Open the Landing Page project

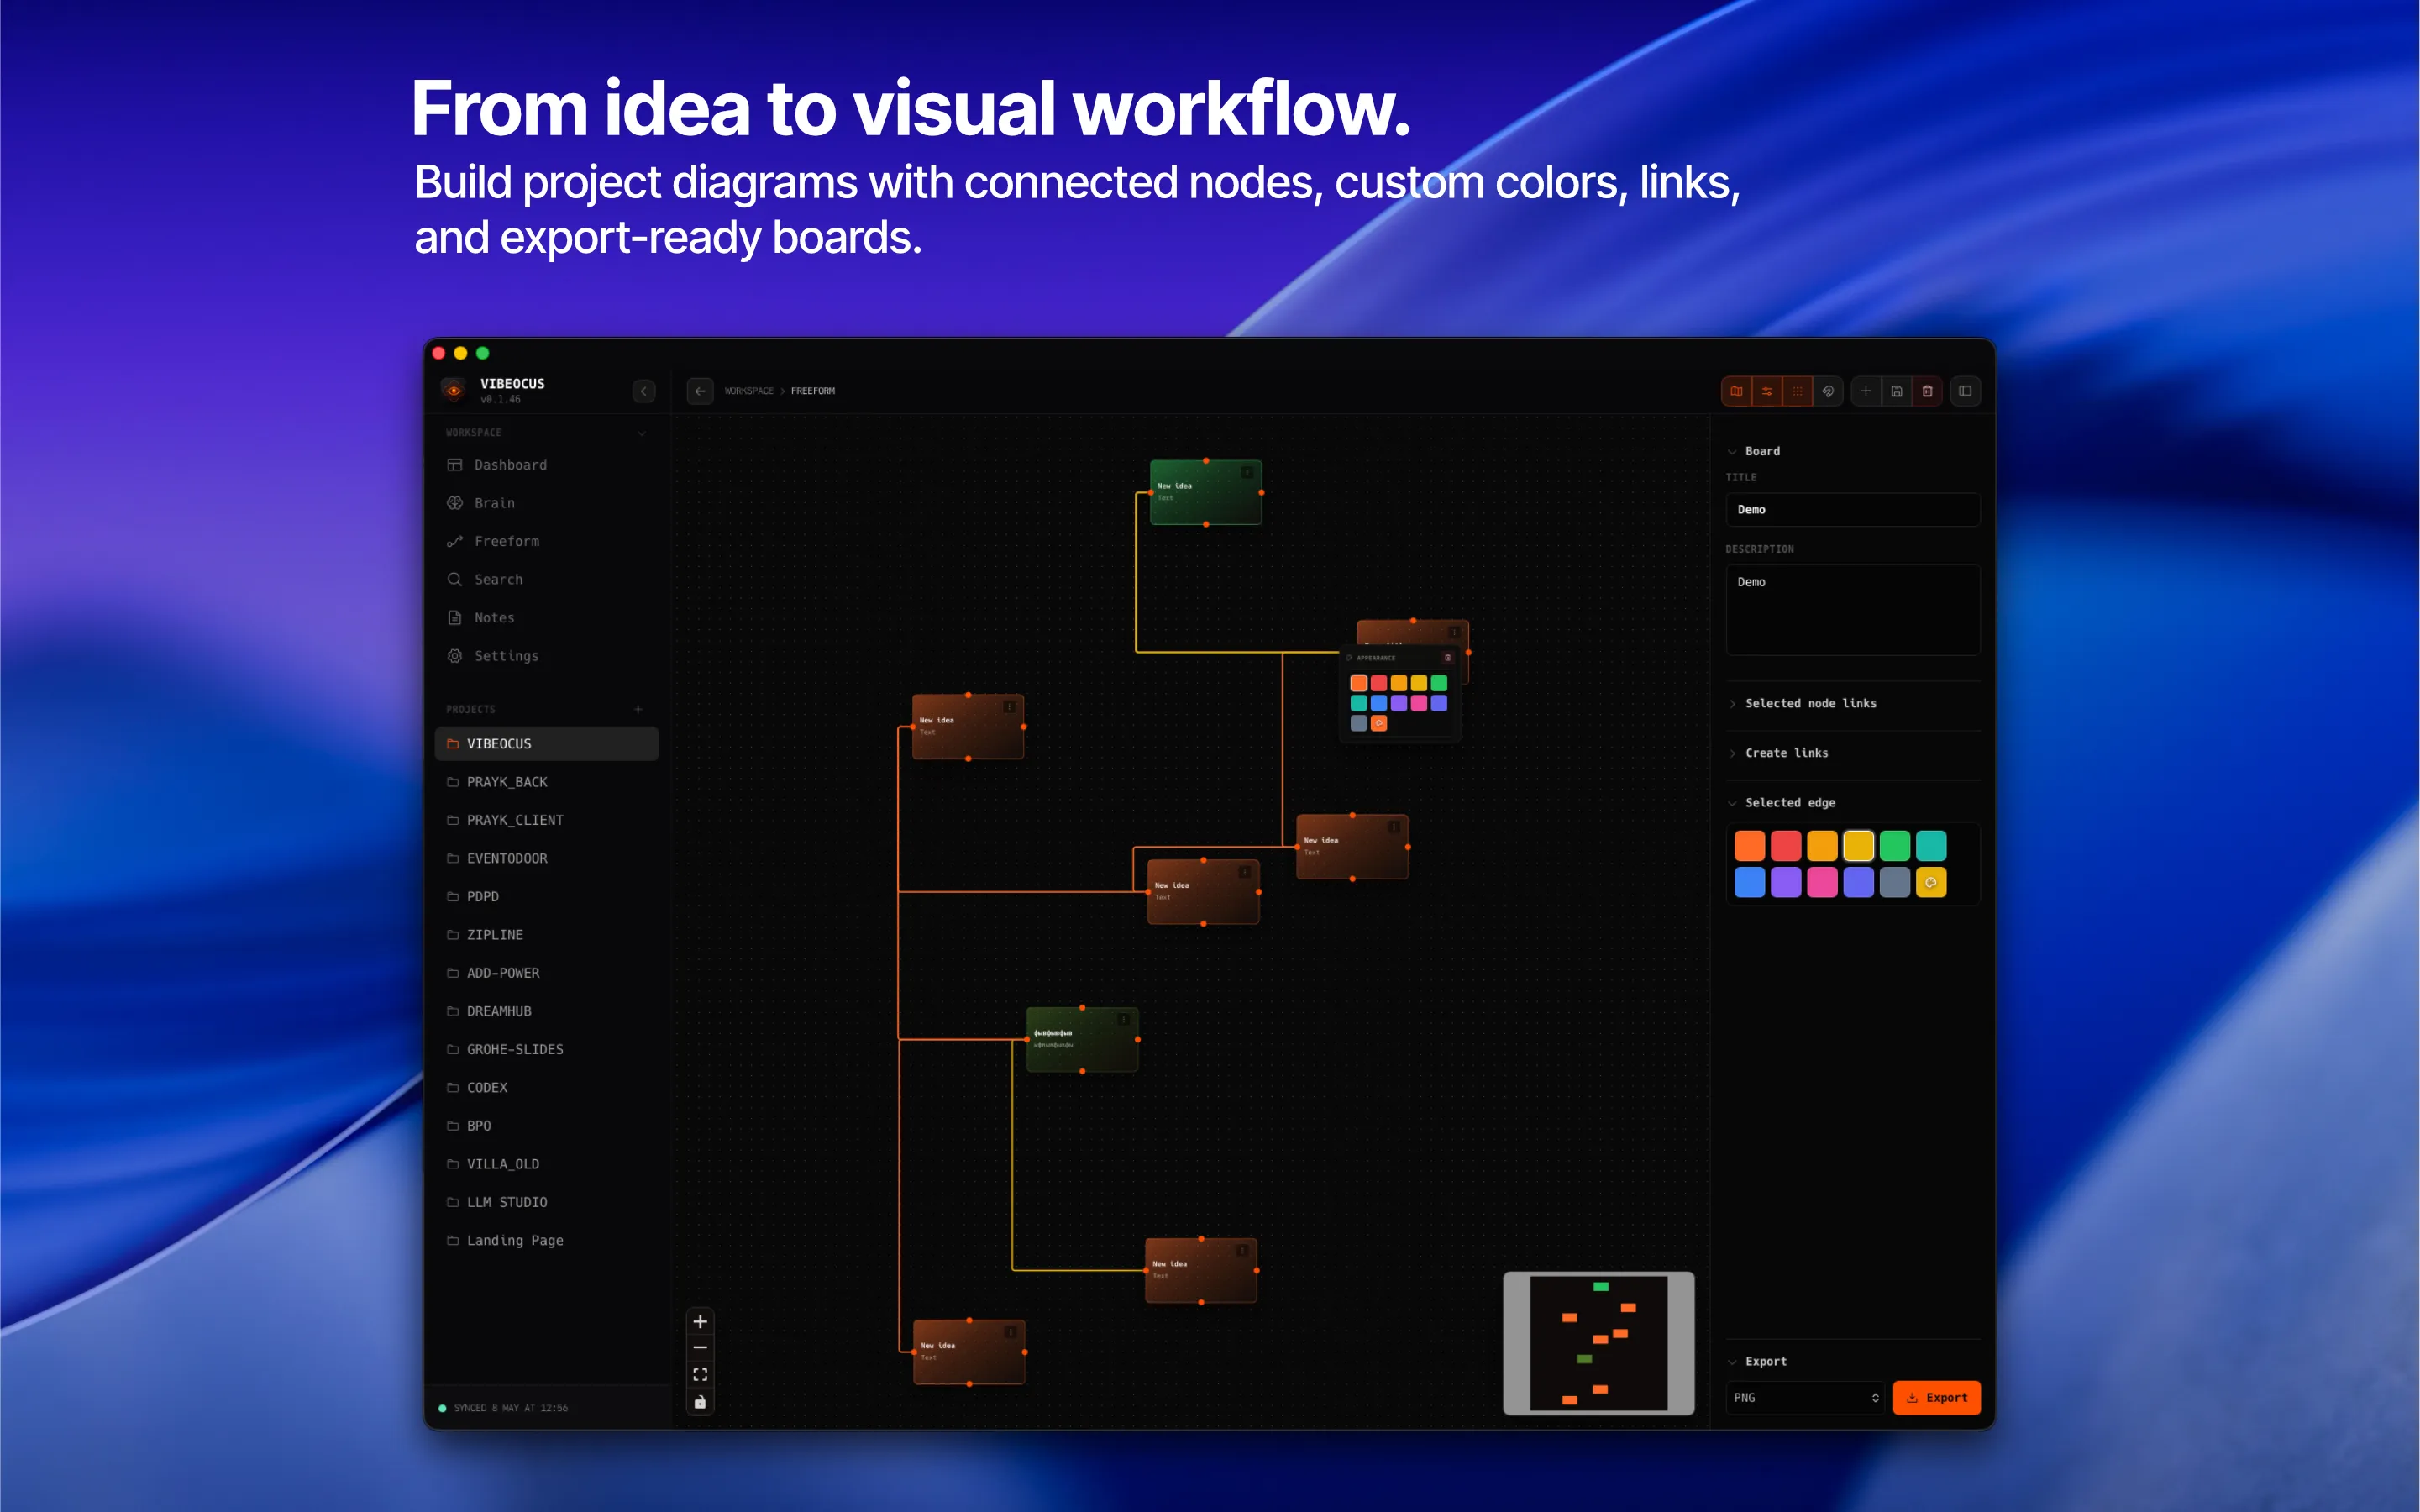point(547,1240)
